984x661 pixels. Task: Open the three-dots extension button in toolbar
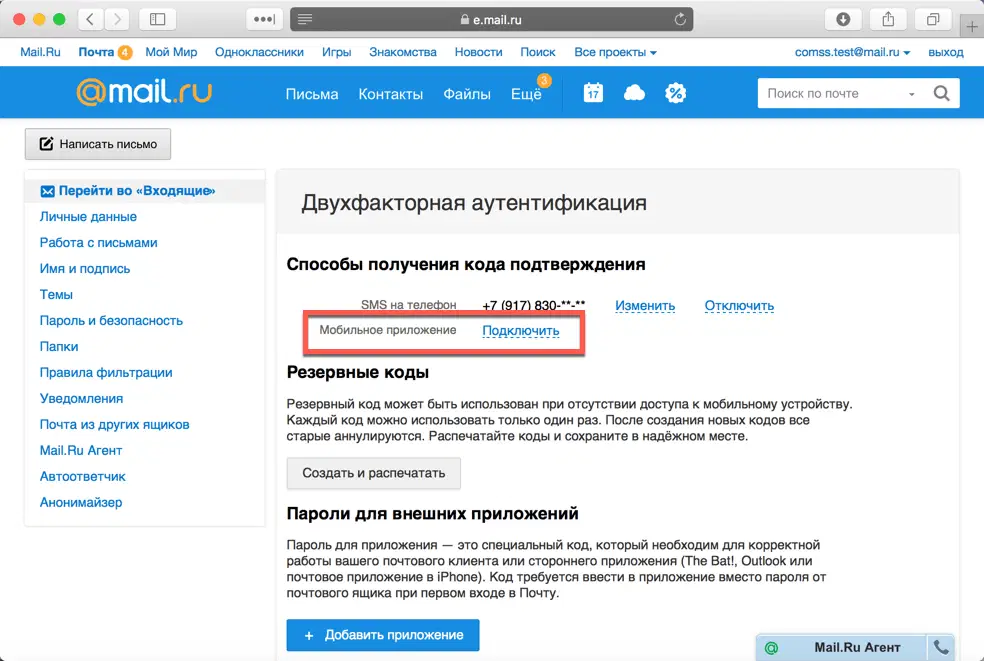[264, 19]
